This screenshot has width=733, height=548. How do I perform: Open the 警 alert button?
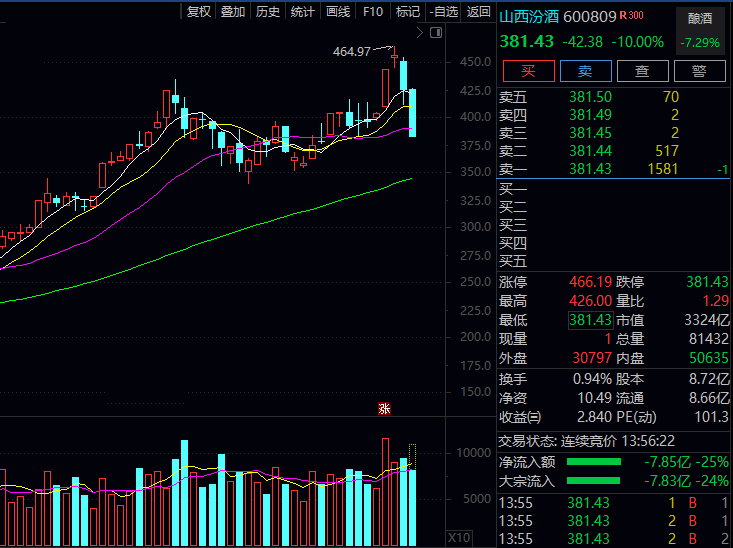699,71
